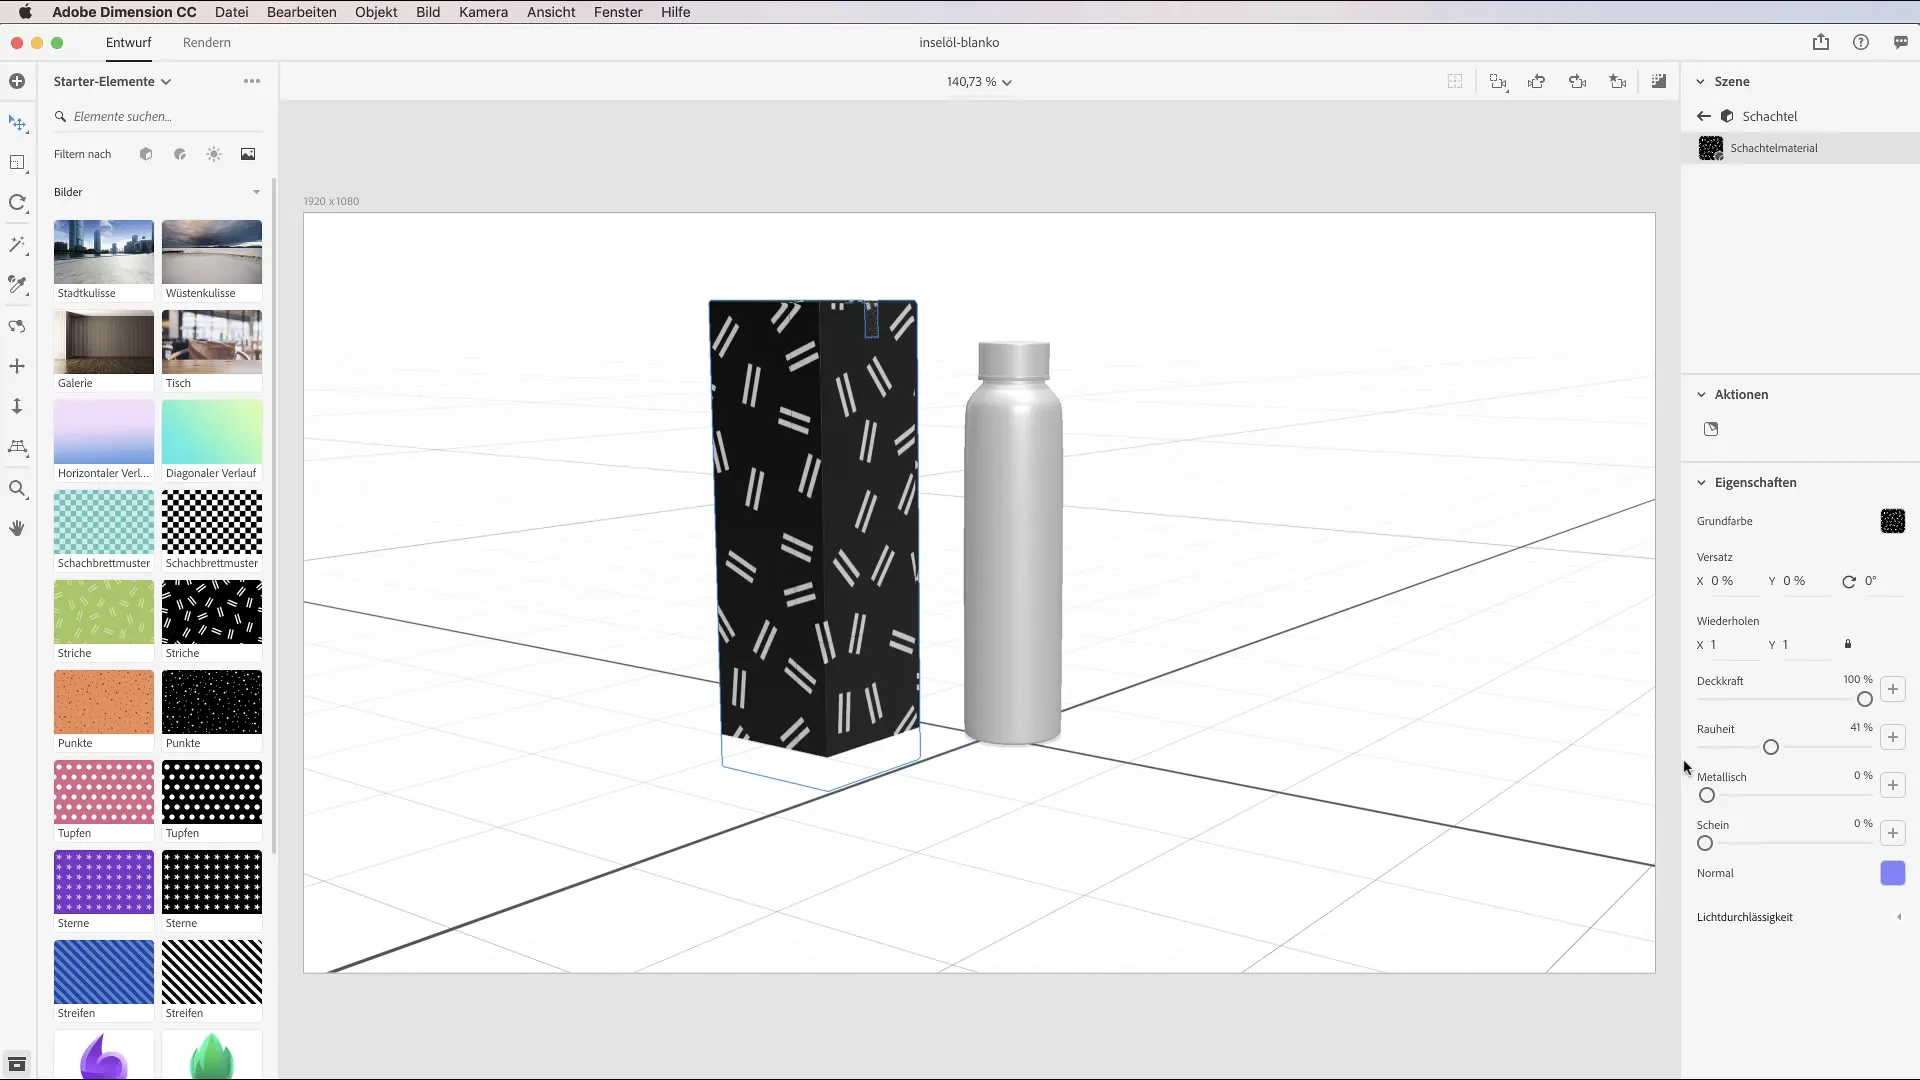Open the Starter-Elemente more options menu
The width and height of the screenshot is (1920, 1080).
click(x=252, y=81)
